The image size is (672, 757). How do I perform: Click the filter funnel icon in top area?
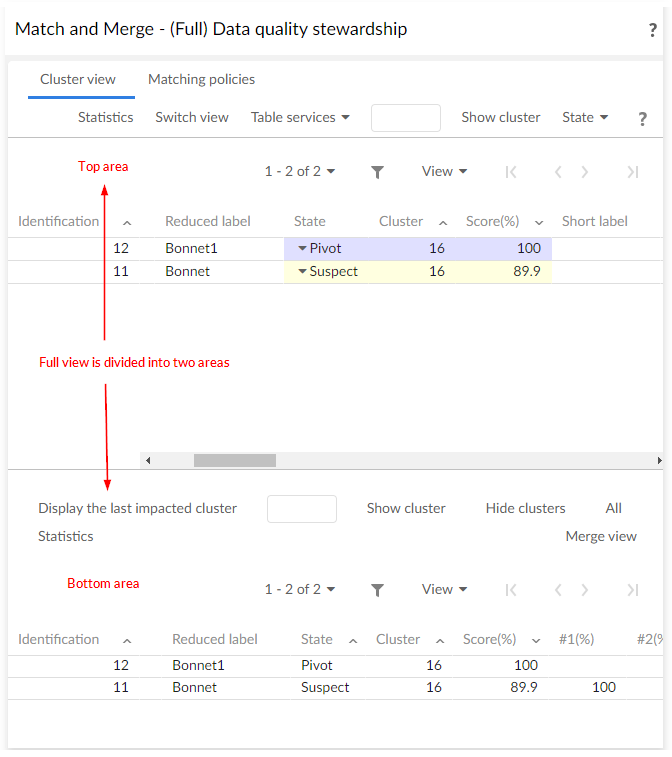[x=377, y=172]
